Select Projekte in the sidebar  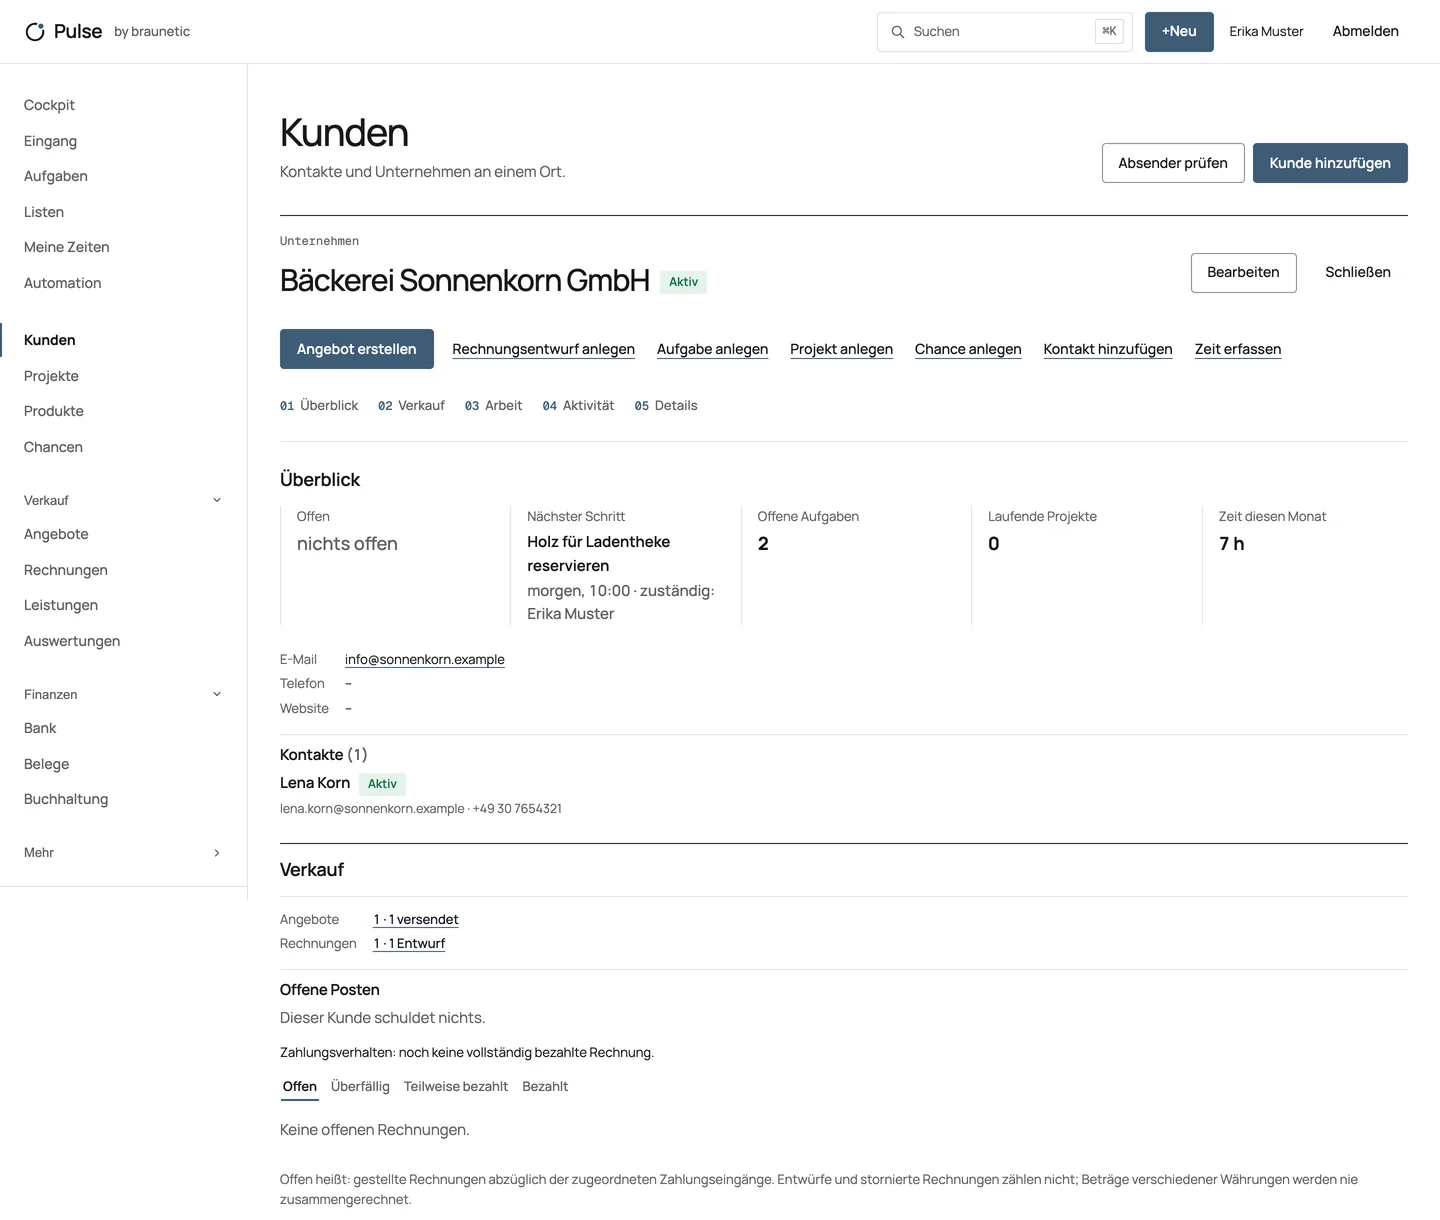click(51, 376)
